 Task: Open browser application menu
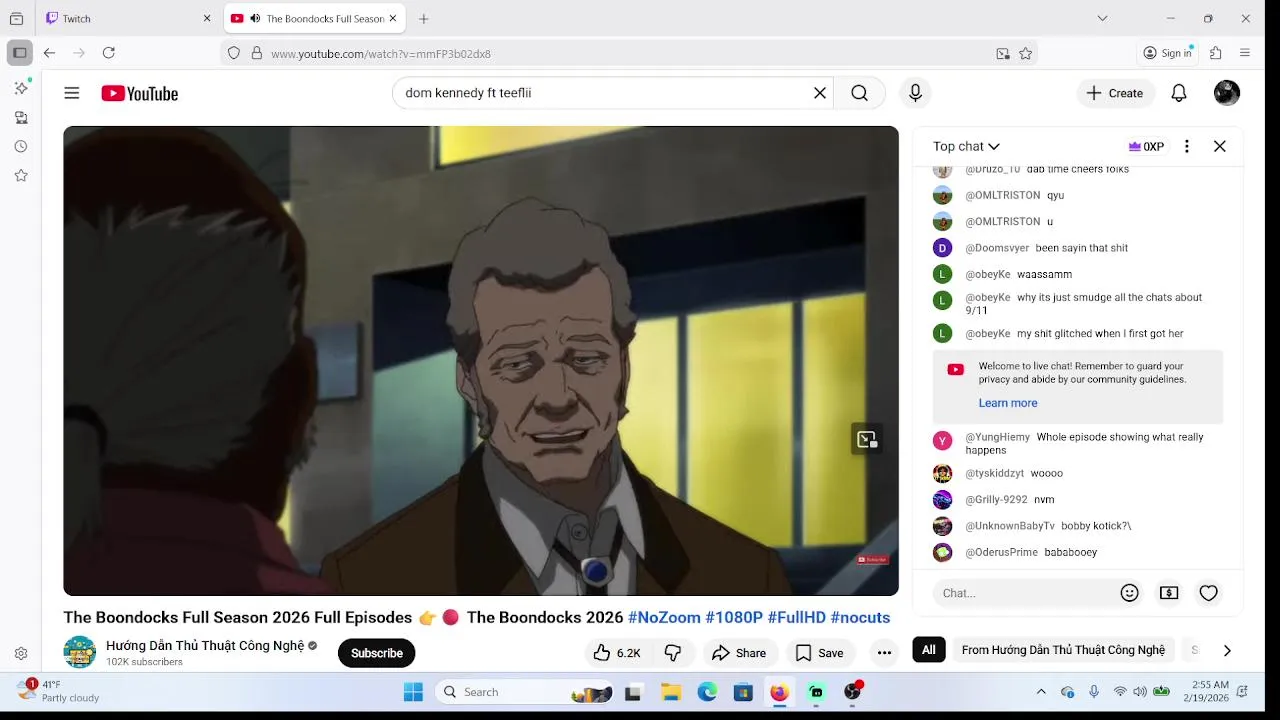click(x=1245, y=53)
